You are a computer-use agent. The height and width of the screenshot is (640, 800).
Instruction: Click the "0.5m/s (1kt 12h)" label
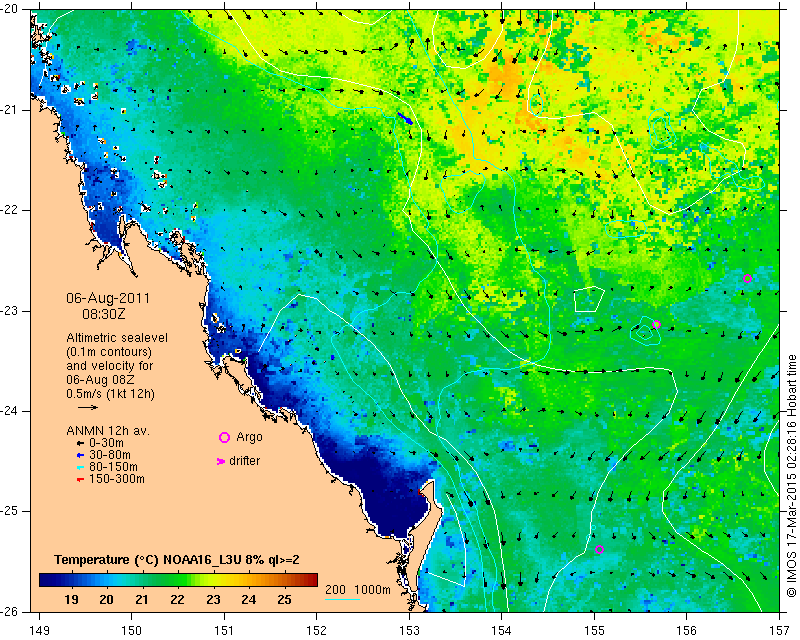pyautogui.click(x=110, y=394)
